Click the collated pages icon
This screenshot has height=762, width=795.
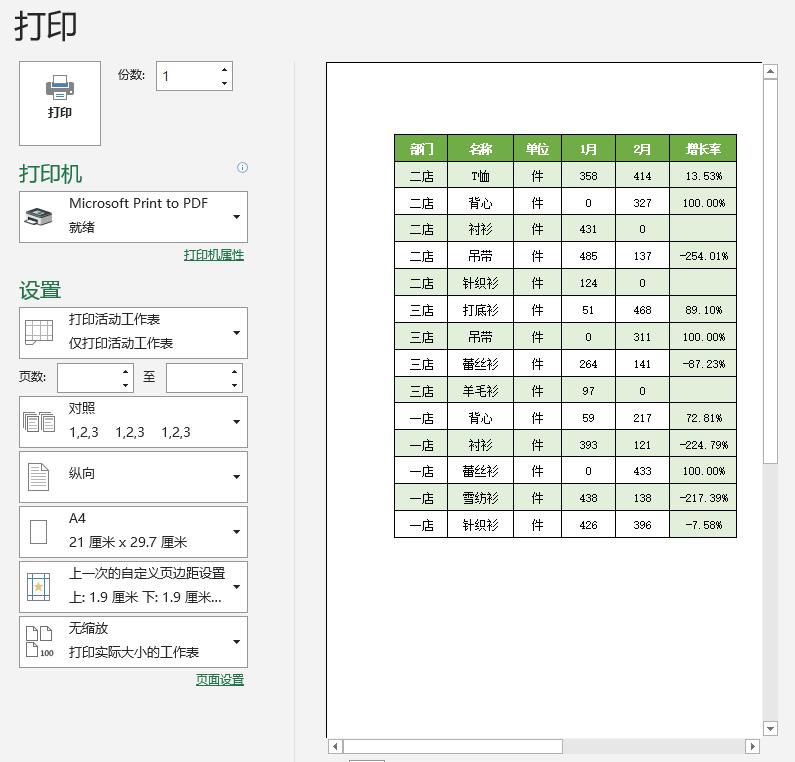pos(39,422)
